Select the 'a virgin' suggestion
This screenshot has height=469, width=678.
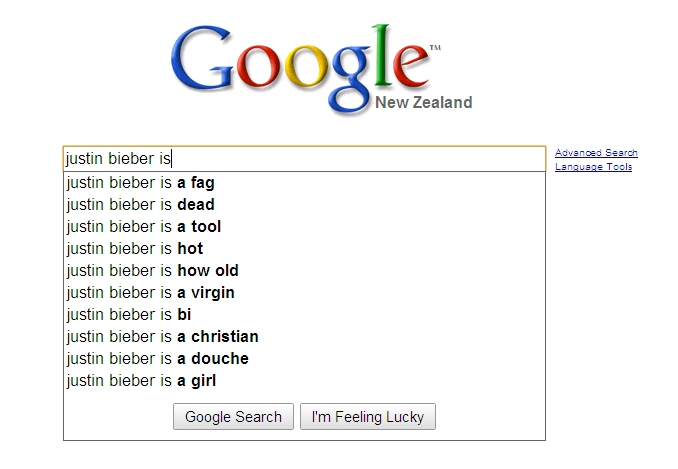(150, 293)
